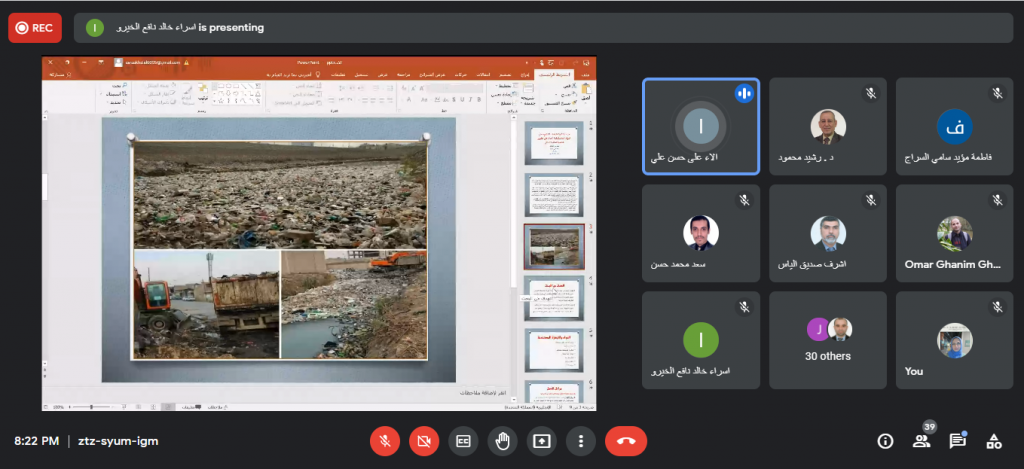Open the meeting details info icon
Viewport: 1024px width, 469px height.
click(885, 441)
